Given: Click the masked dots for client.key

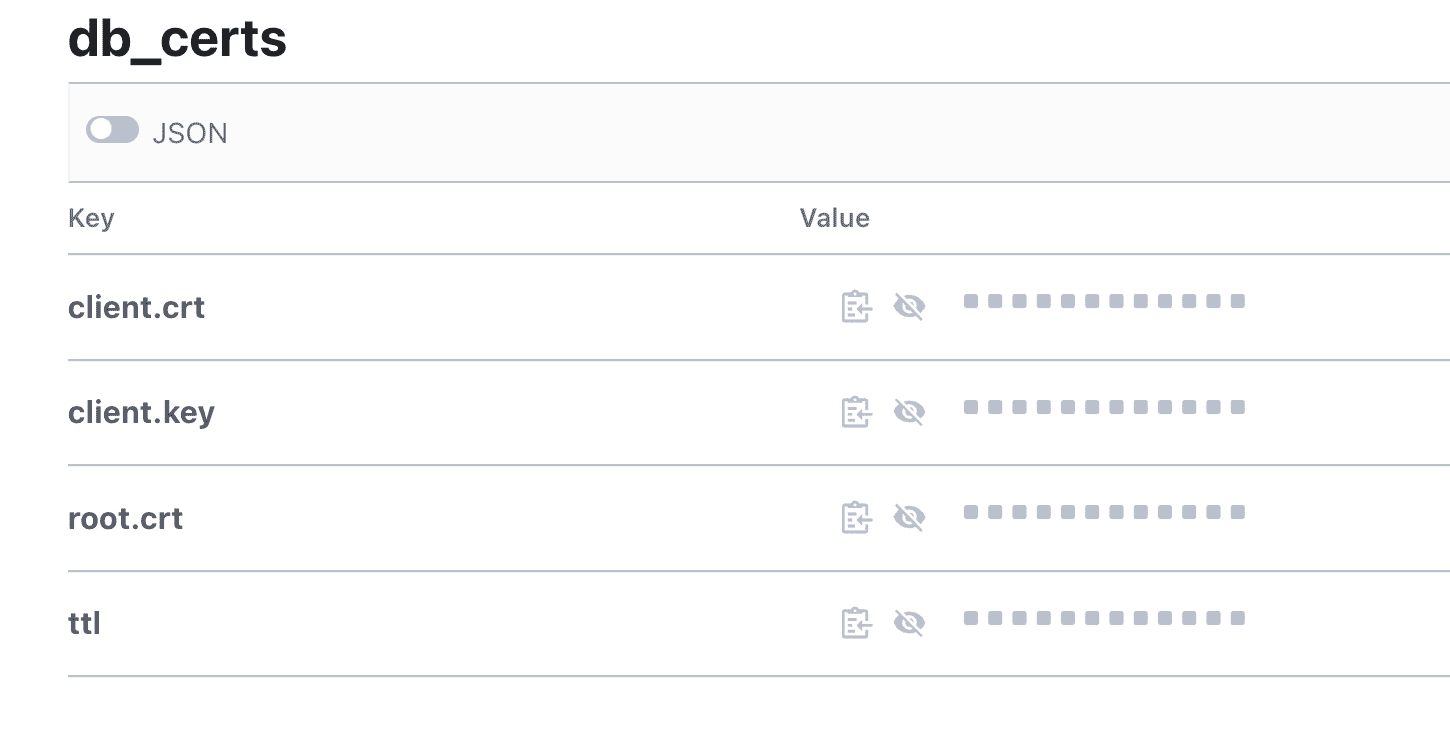Looking at the screenshot, I should click(x=1104, y=407).
